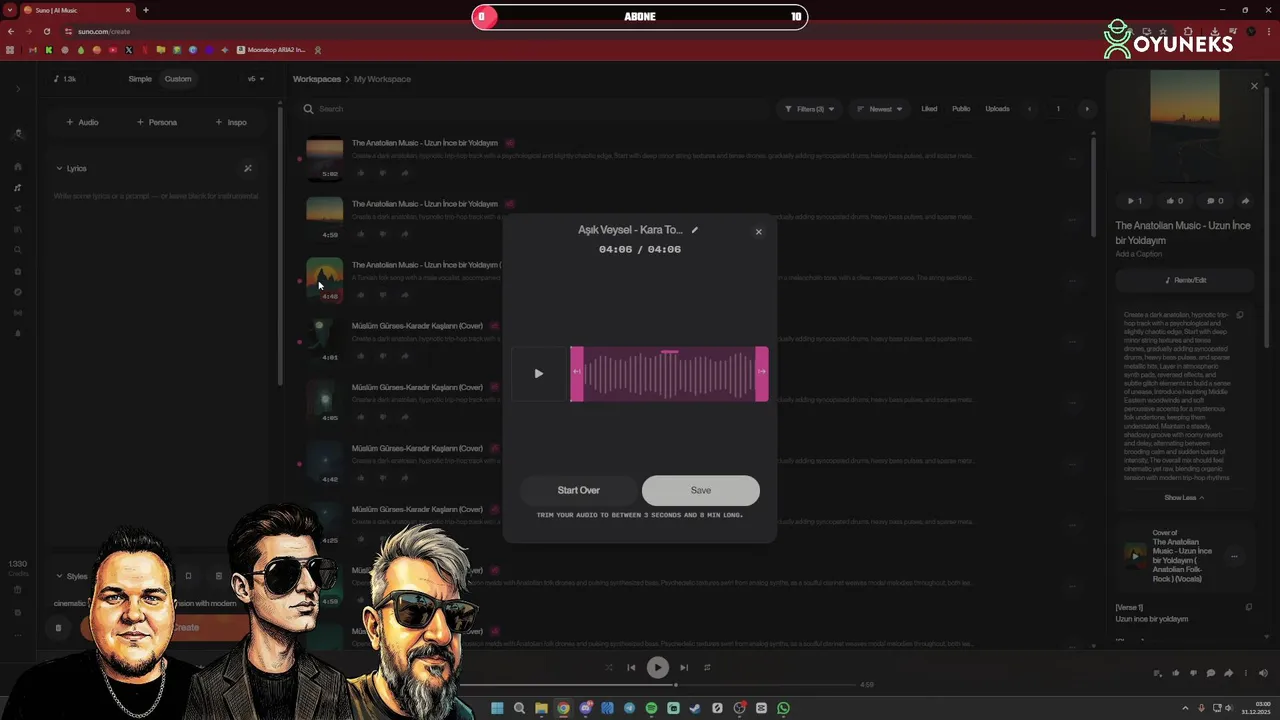Screen dimensions: 1280x720
Task: Dislike the first Anatolian Music track
Action: (383, 173)
